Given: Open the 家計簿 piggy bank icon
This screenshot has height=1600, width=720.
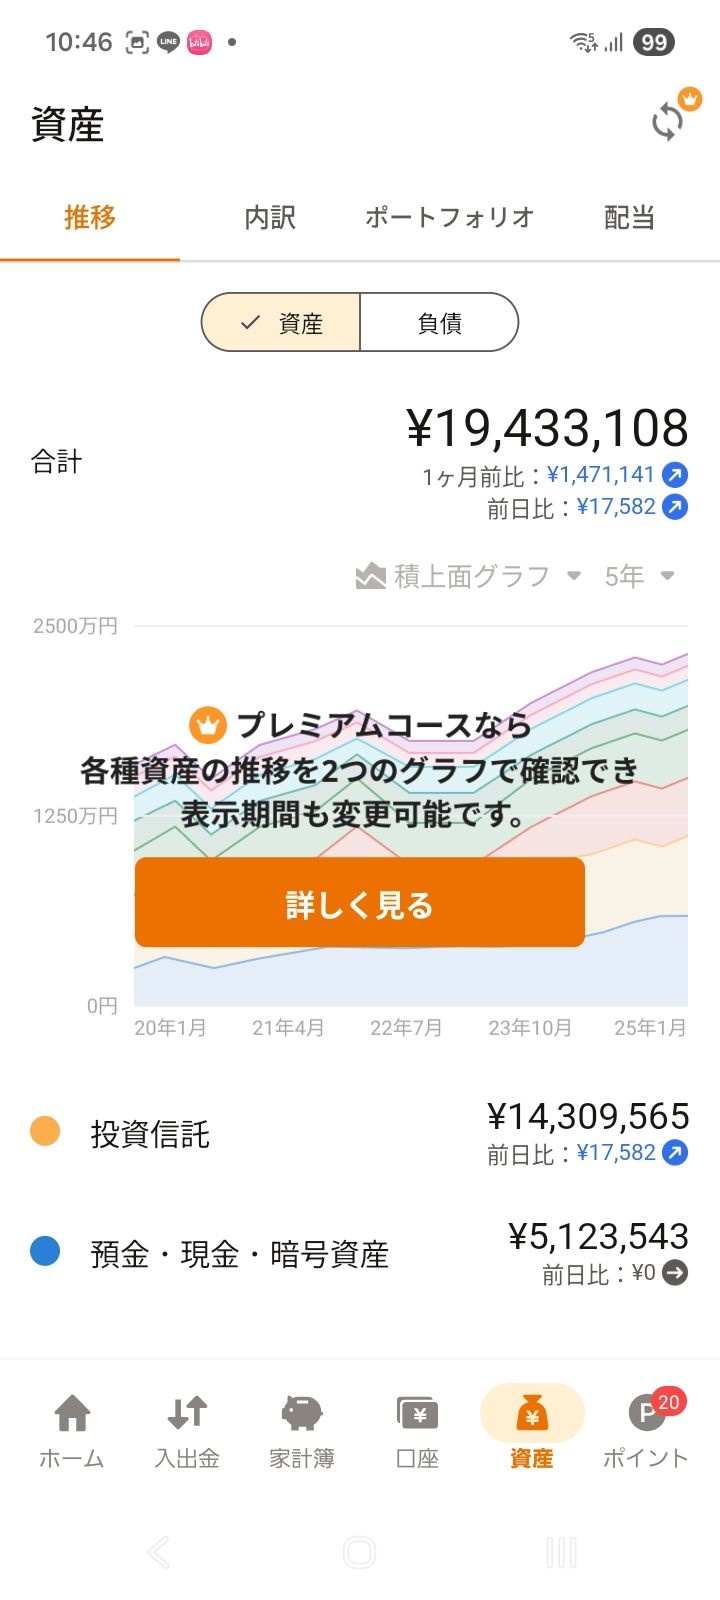Looking at the screenshot, I should click(x=301, y=1413).
